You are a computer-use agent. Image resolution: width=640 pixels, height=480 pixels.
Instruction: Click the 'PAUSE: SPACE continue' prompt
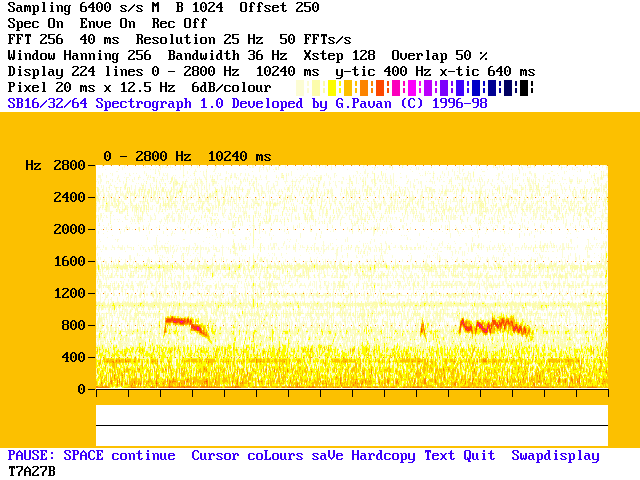pyautogui.click(x=91, y=456)
